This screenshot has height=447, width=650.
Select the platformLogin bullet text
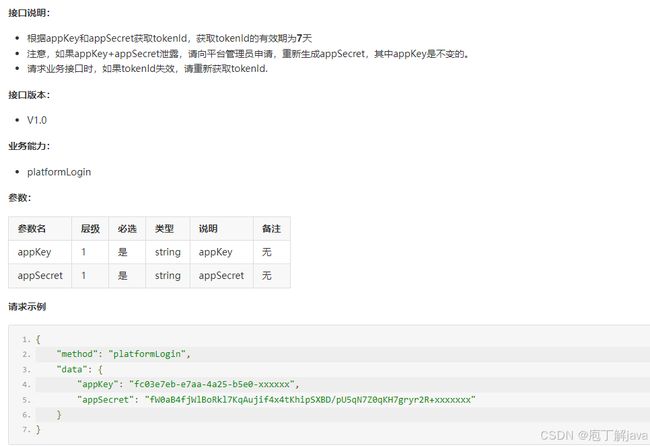[x=59, y=172]
